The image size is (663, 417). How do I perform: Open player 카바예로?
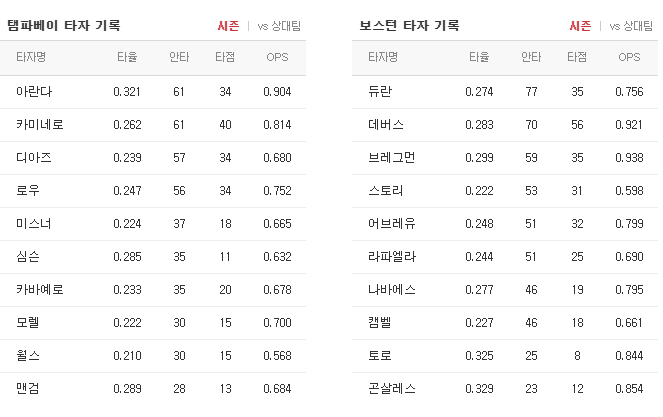click(40, 290)
